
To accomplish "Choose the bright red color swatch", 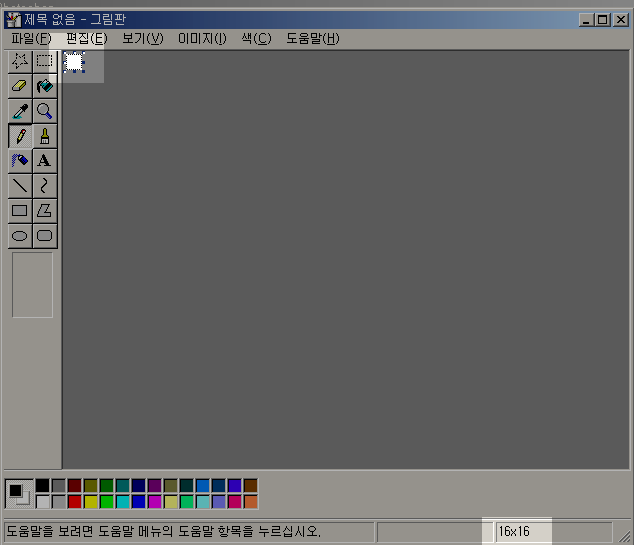I will (x=74, y=502).
